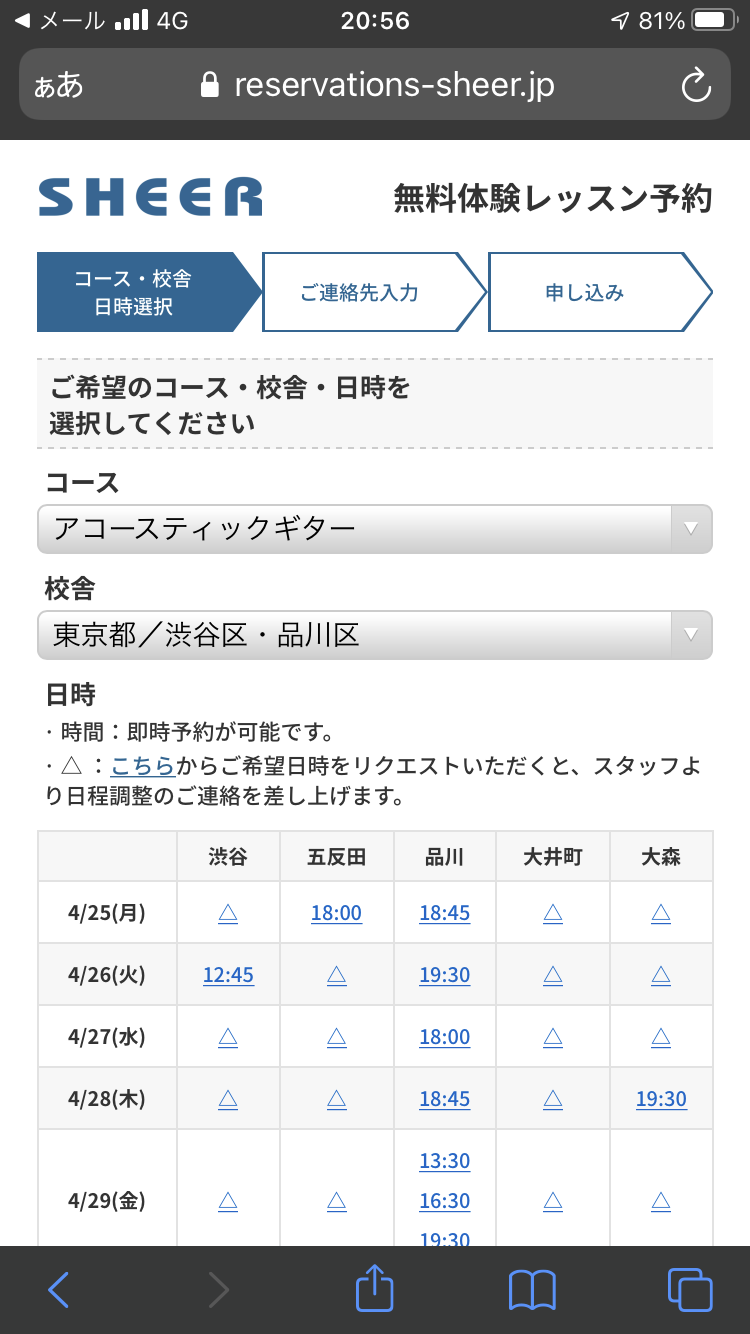Image resolution: width=750 pixels, height=1334 pixels.
Task: Open the コース dropdown showing アコースティックギター
Action: [x=375, y=529]
